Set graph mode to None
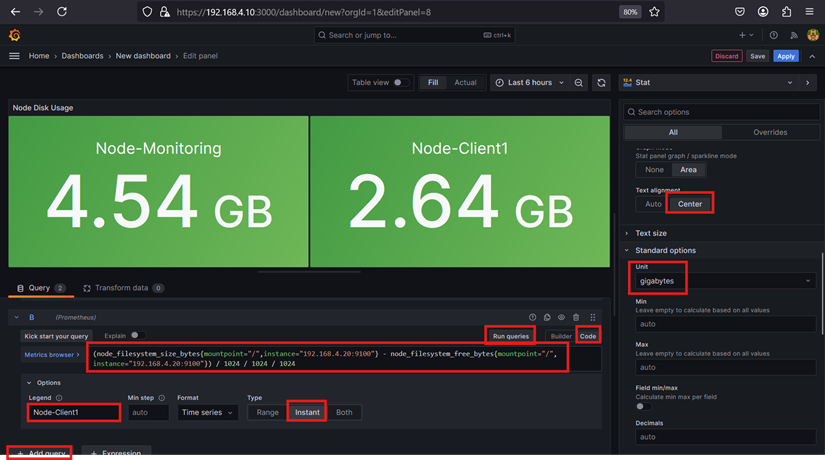825x460 pixels. pyautogui.click(x=654, y=169)
